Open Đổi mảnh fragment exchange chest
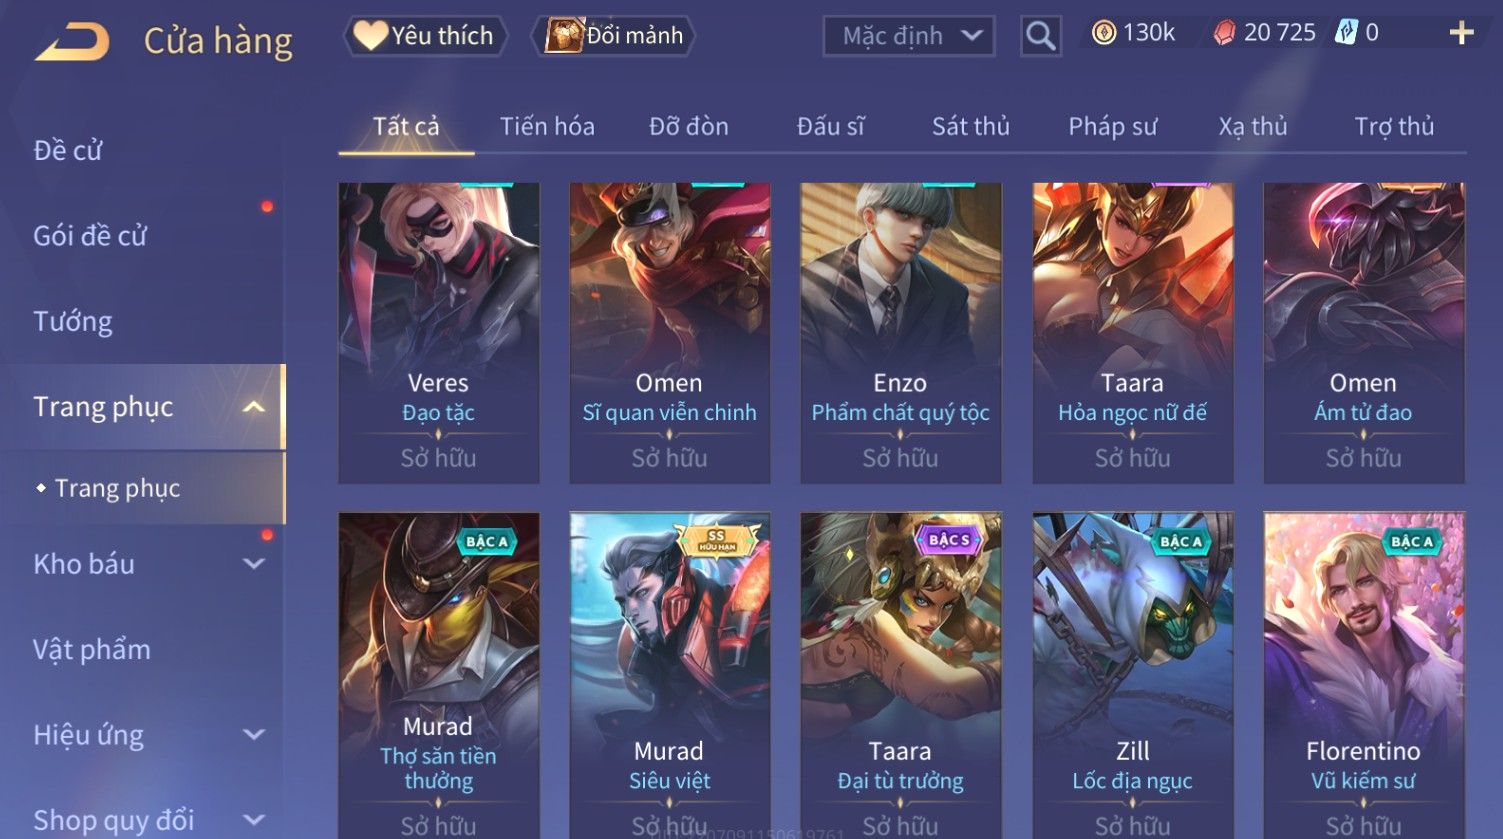 click(614, 36)
